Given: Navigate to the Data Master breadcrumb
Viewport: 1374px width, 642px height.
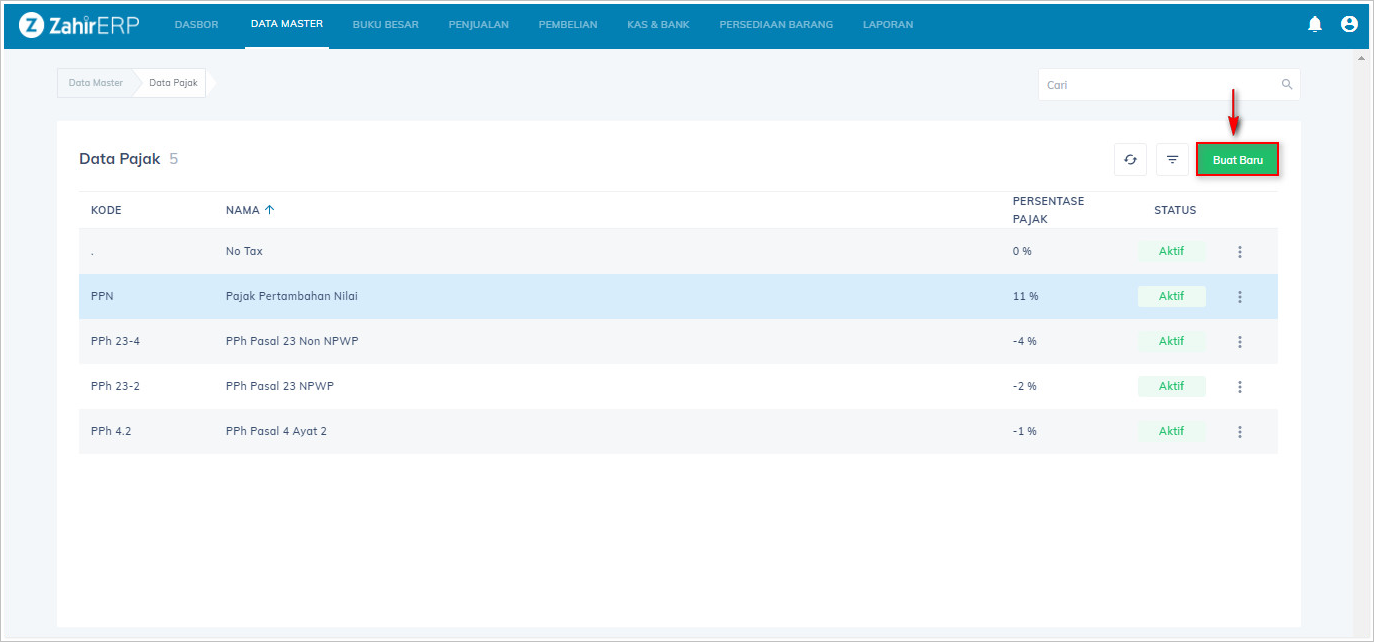Looking at the screenshot, I should click(x=95, y=83).
